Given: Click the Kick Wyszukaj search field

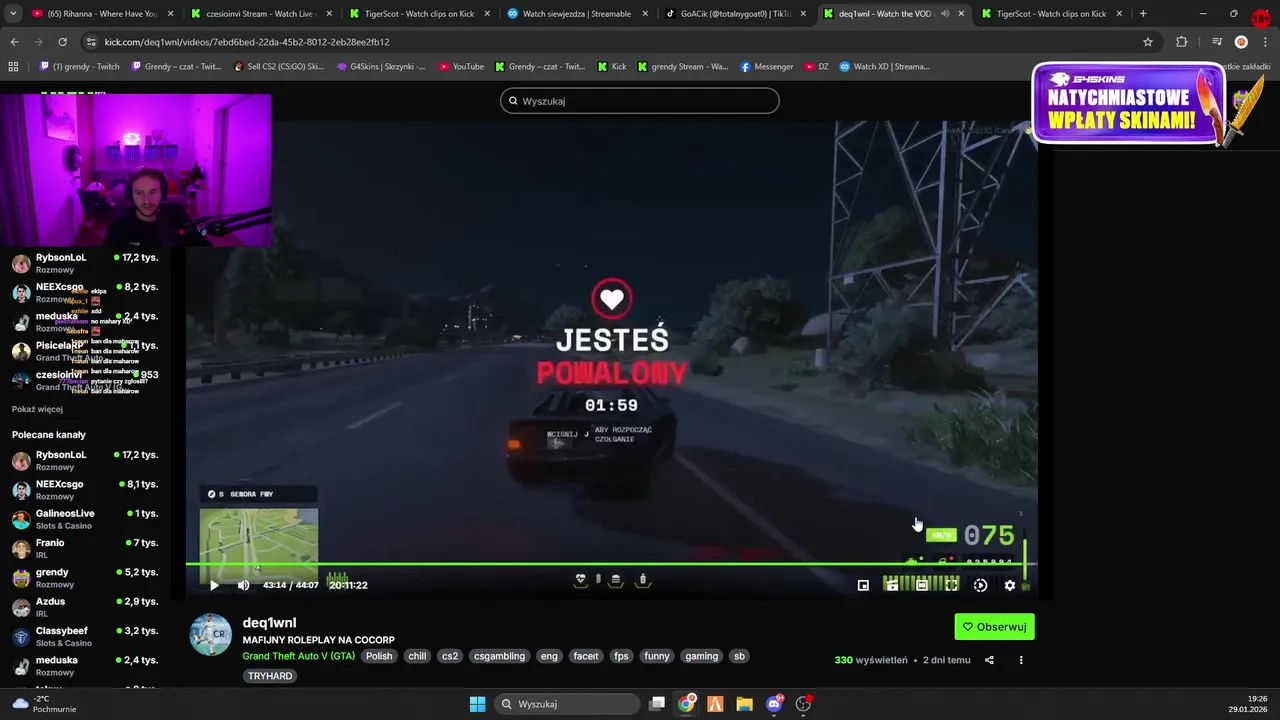Looking at the screenshot, I should pos(639,101).
